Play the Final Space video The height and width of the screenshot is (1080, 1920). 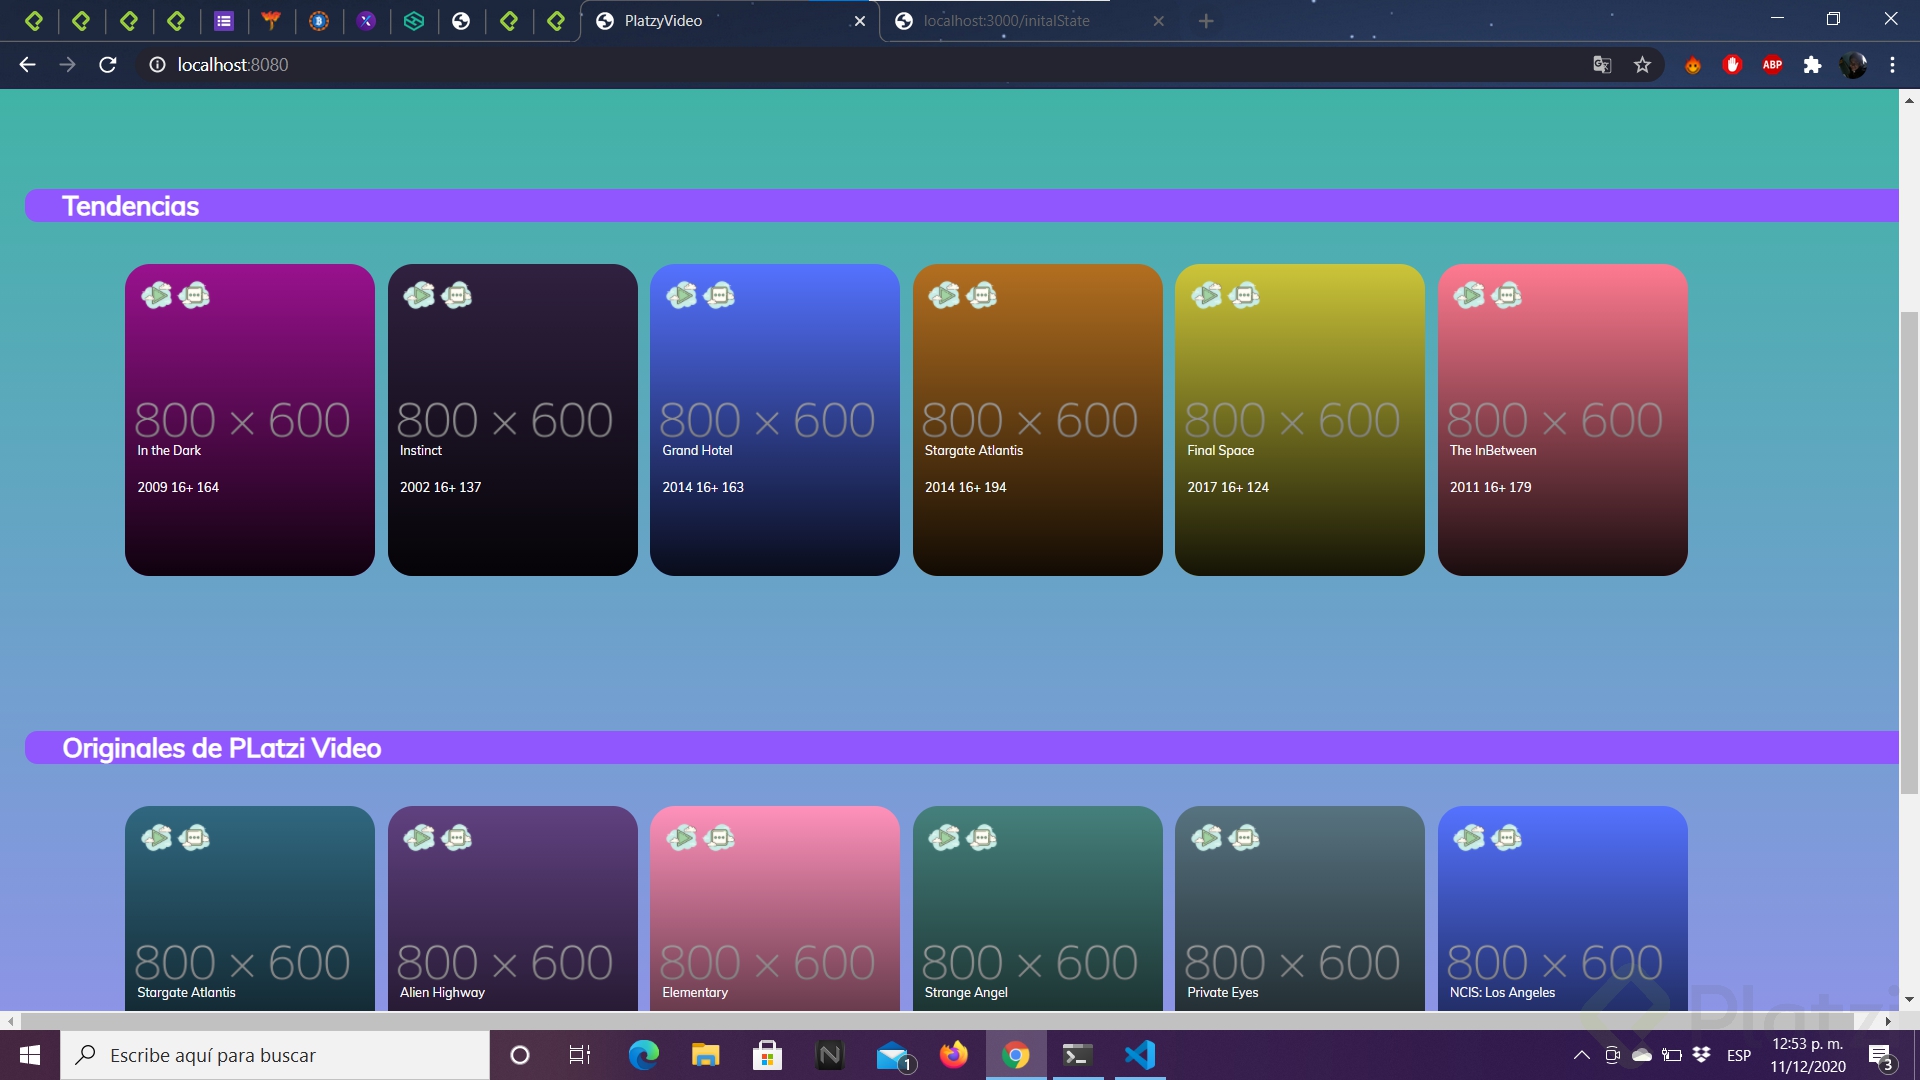(x=1206, y=295)
